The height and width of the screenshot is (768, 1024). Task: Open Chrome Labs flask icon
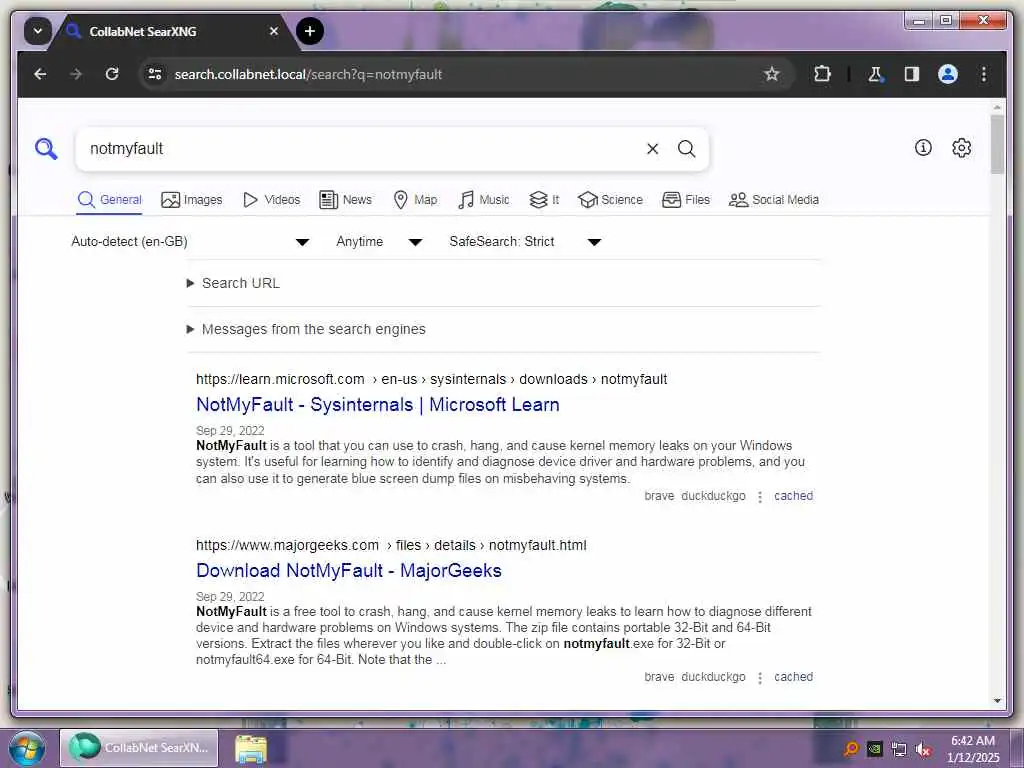pos(876,74)
